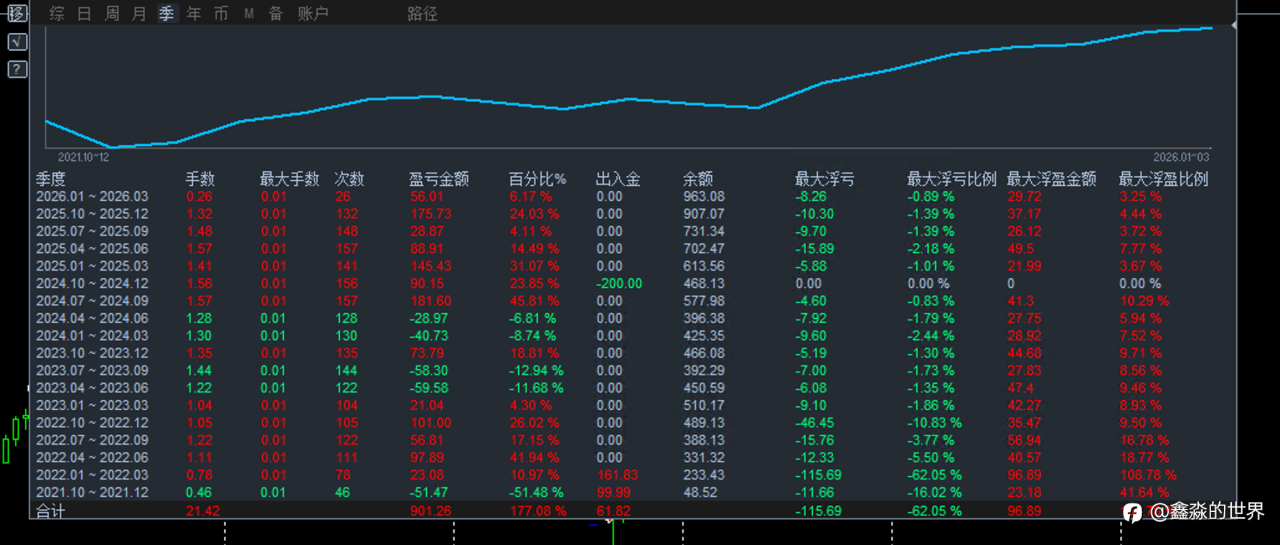Click the 901.26 total profit value
Screen dimensions: 1280x545
click(431, 511)
